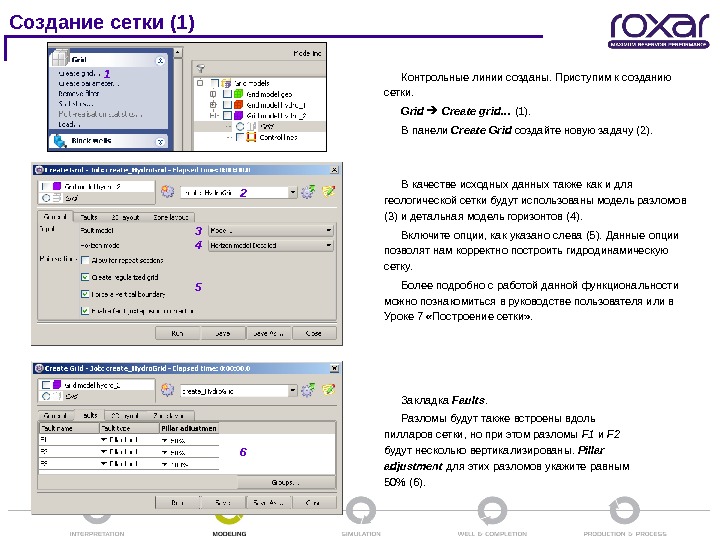Image resolution: width=720 pixels, height=540 pixels.
Task: Switch to General tab in upper dialog
Action: pos(55,216)
